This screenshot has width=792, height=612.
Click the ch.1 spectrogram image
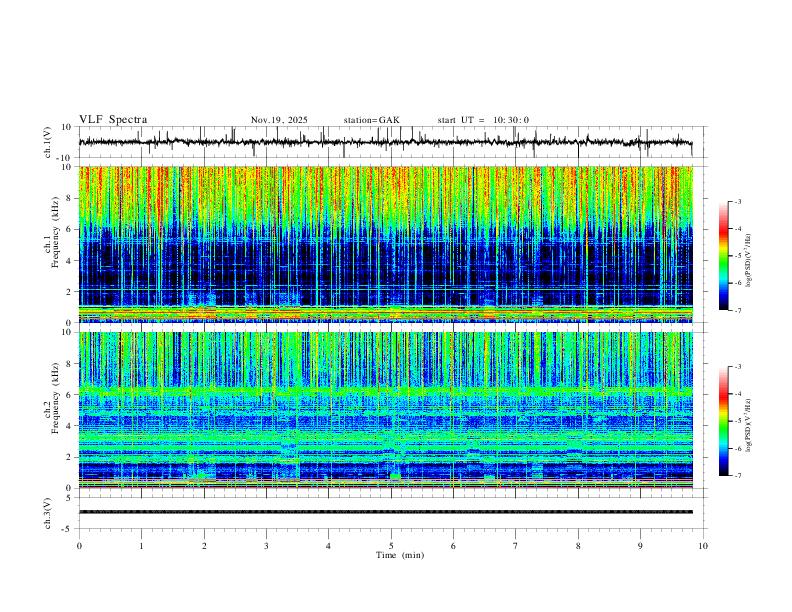[x=386, y=244]
